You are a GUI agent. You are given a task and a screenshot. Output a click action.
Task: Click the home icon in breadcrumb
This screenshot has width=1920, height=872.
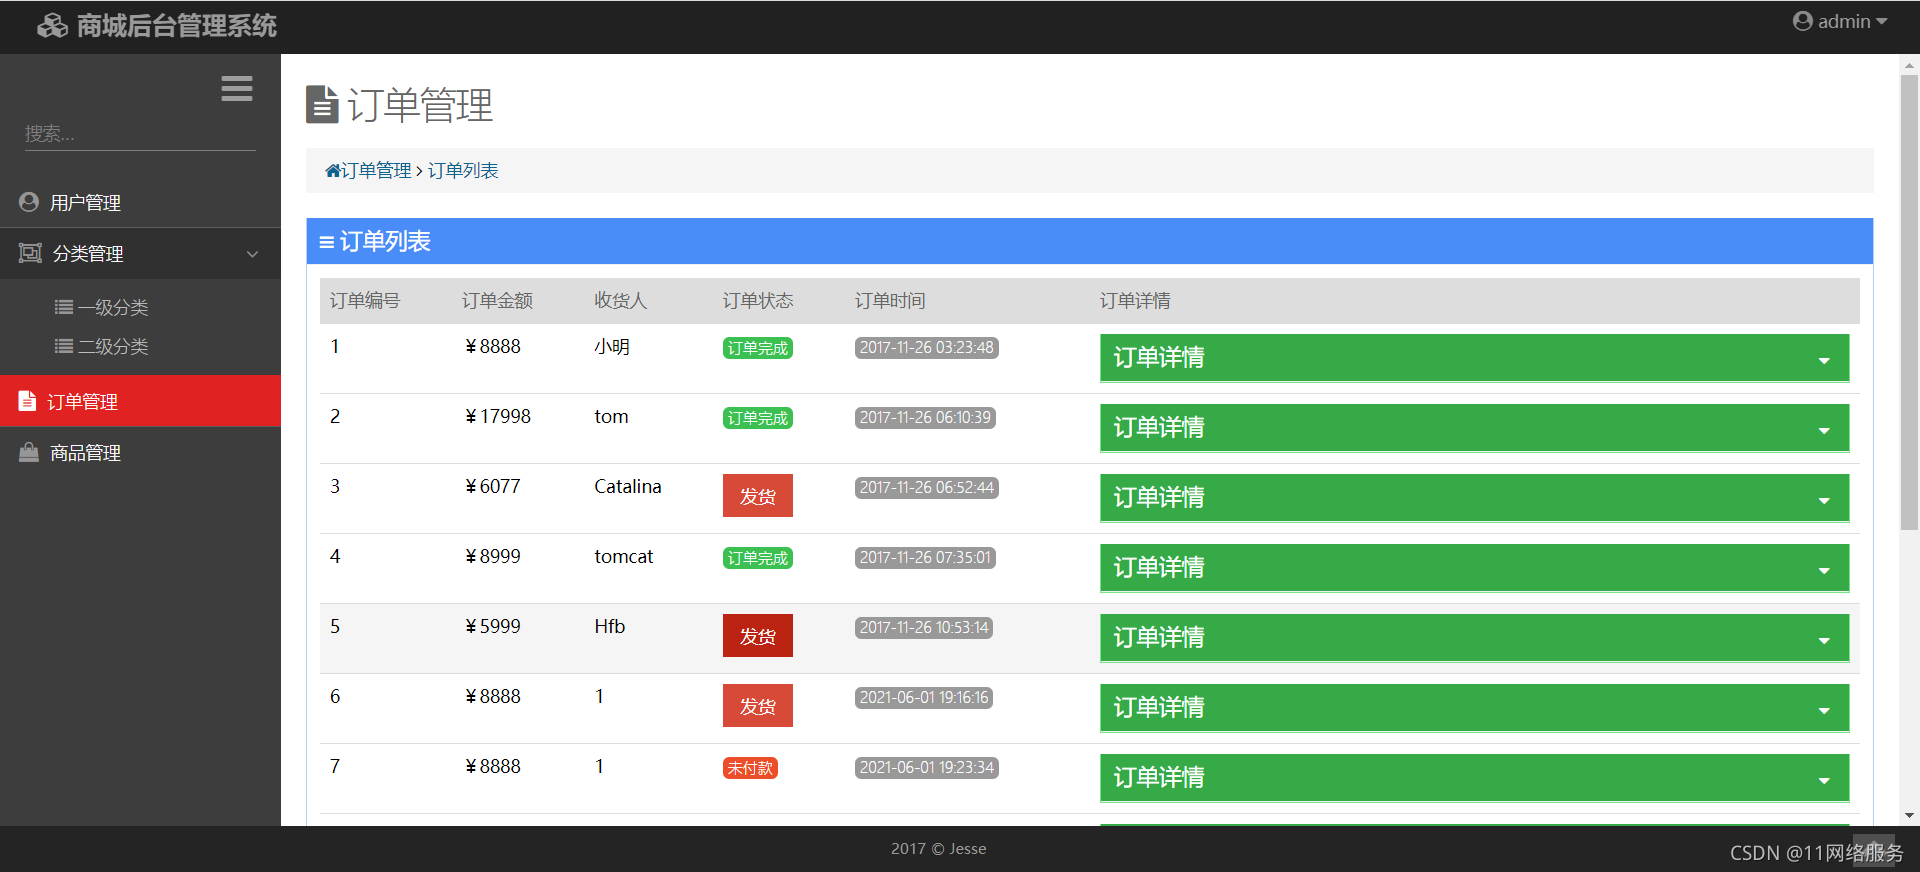pos(333,171)
